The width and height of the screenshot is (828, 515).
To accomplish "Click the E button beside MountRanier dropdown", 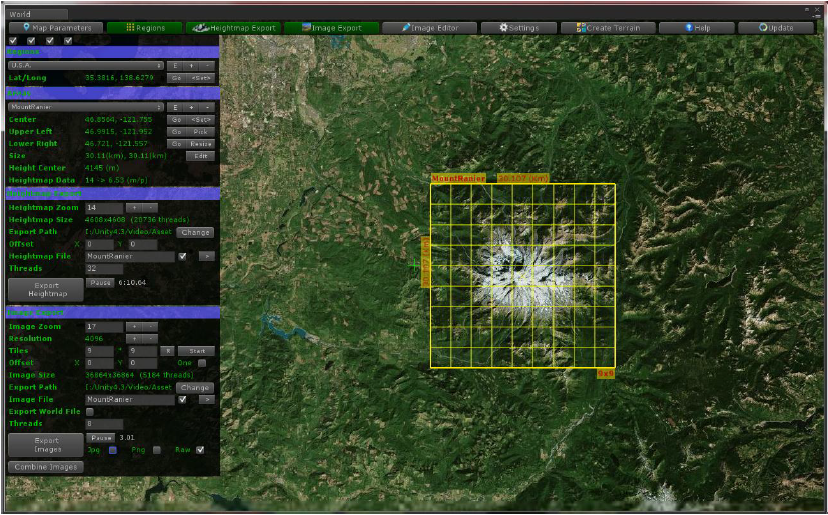I will 175,107.
